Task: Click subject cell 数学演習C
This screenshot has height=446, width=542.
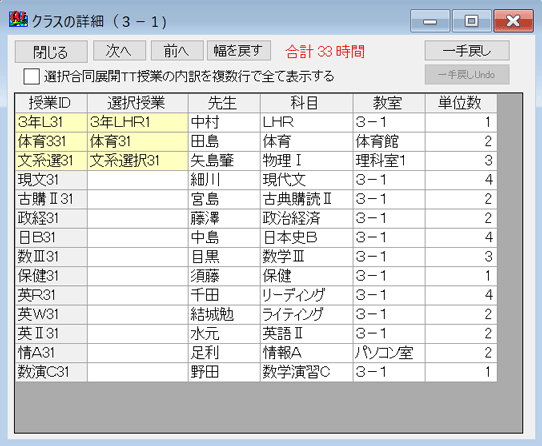Action: point(307,372)
